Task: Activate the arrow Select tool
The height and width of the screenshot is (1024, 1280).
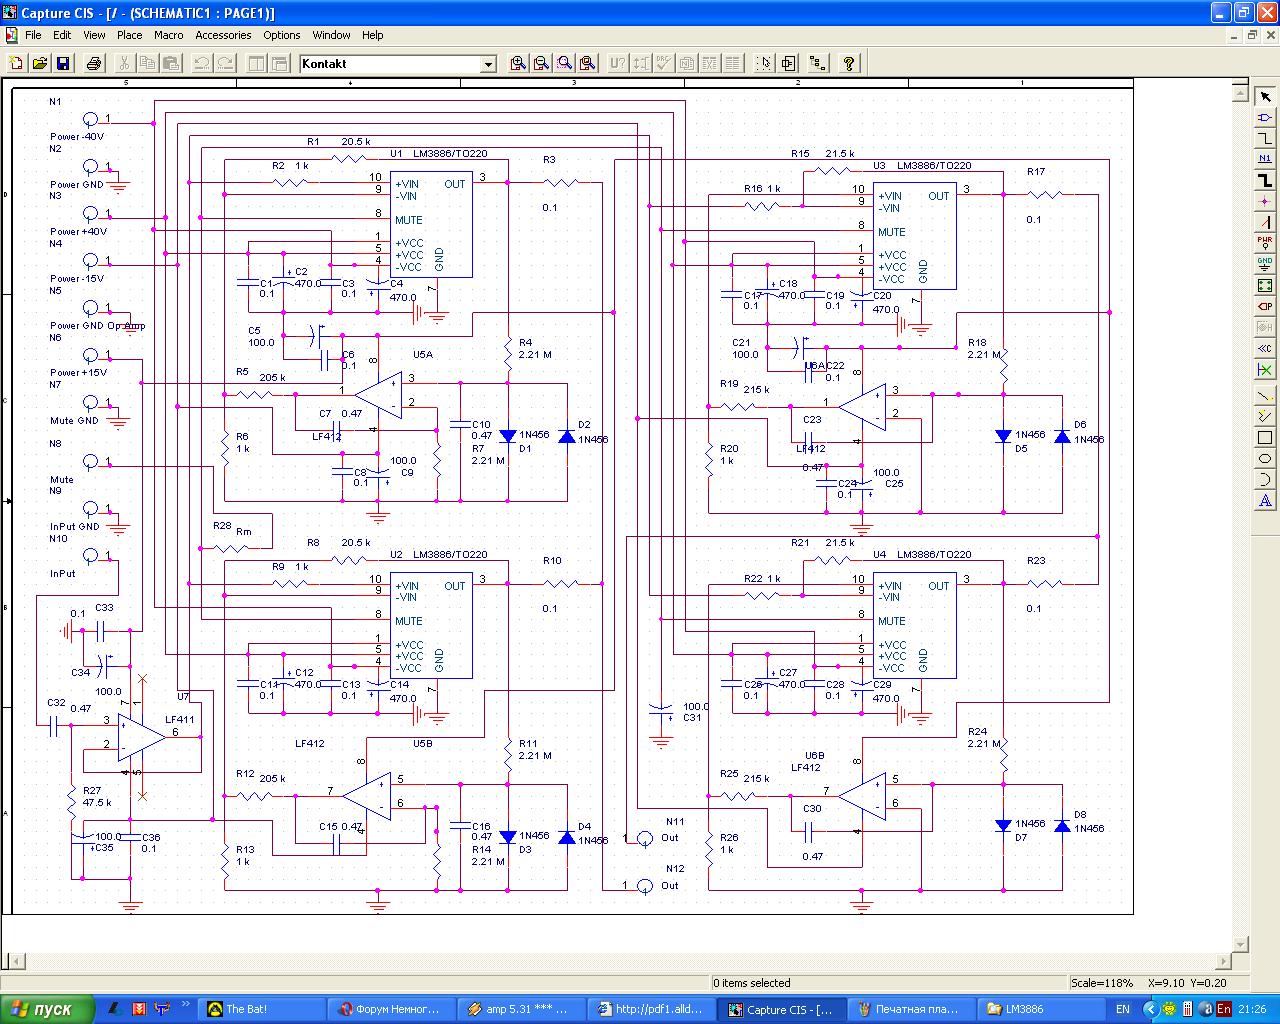Action: [x=1265, y=97]
